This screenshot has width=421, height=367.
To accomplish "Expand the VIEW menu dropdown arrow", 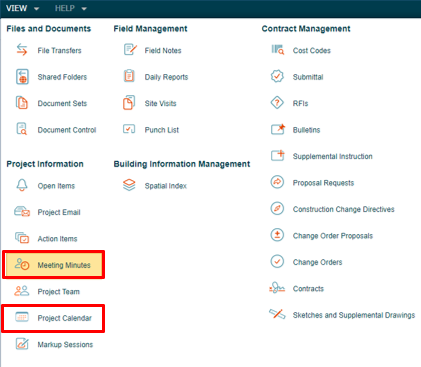I will pyautogui.click(x=36, y=9).
